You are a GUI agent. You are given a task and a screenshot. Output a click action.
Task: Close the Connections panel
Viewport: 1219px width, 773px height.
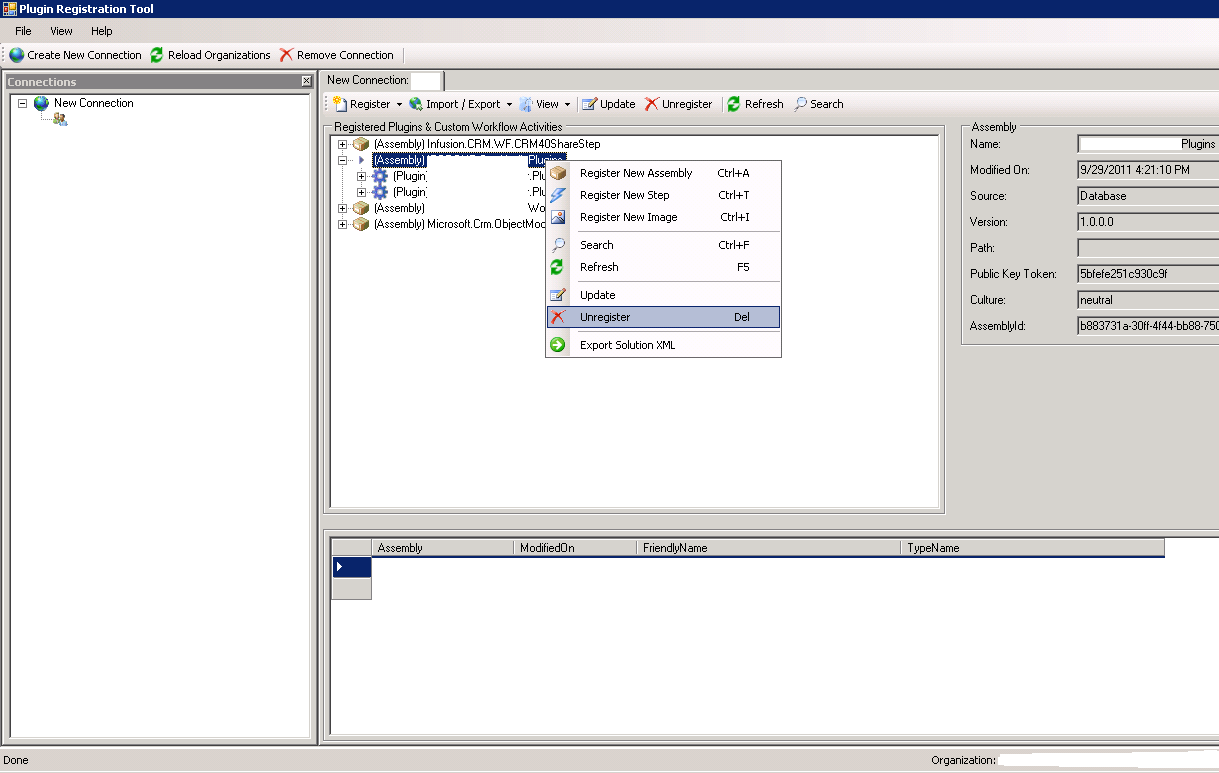(x=306, y=82)
